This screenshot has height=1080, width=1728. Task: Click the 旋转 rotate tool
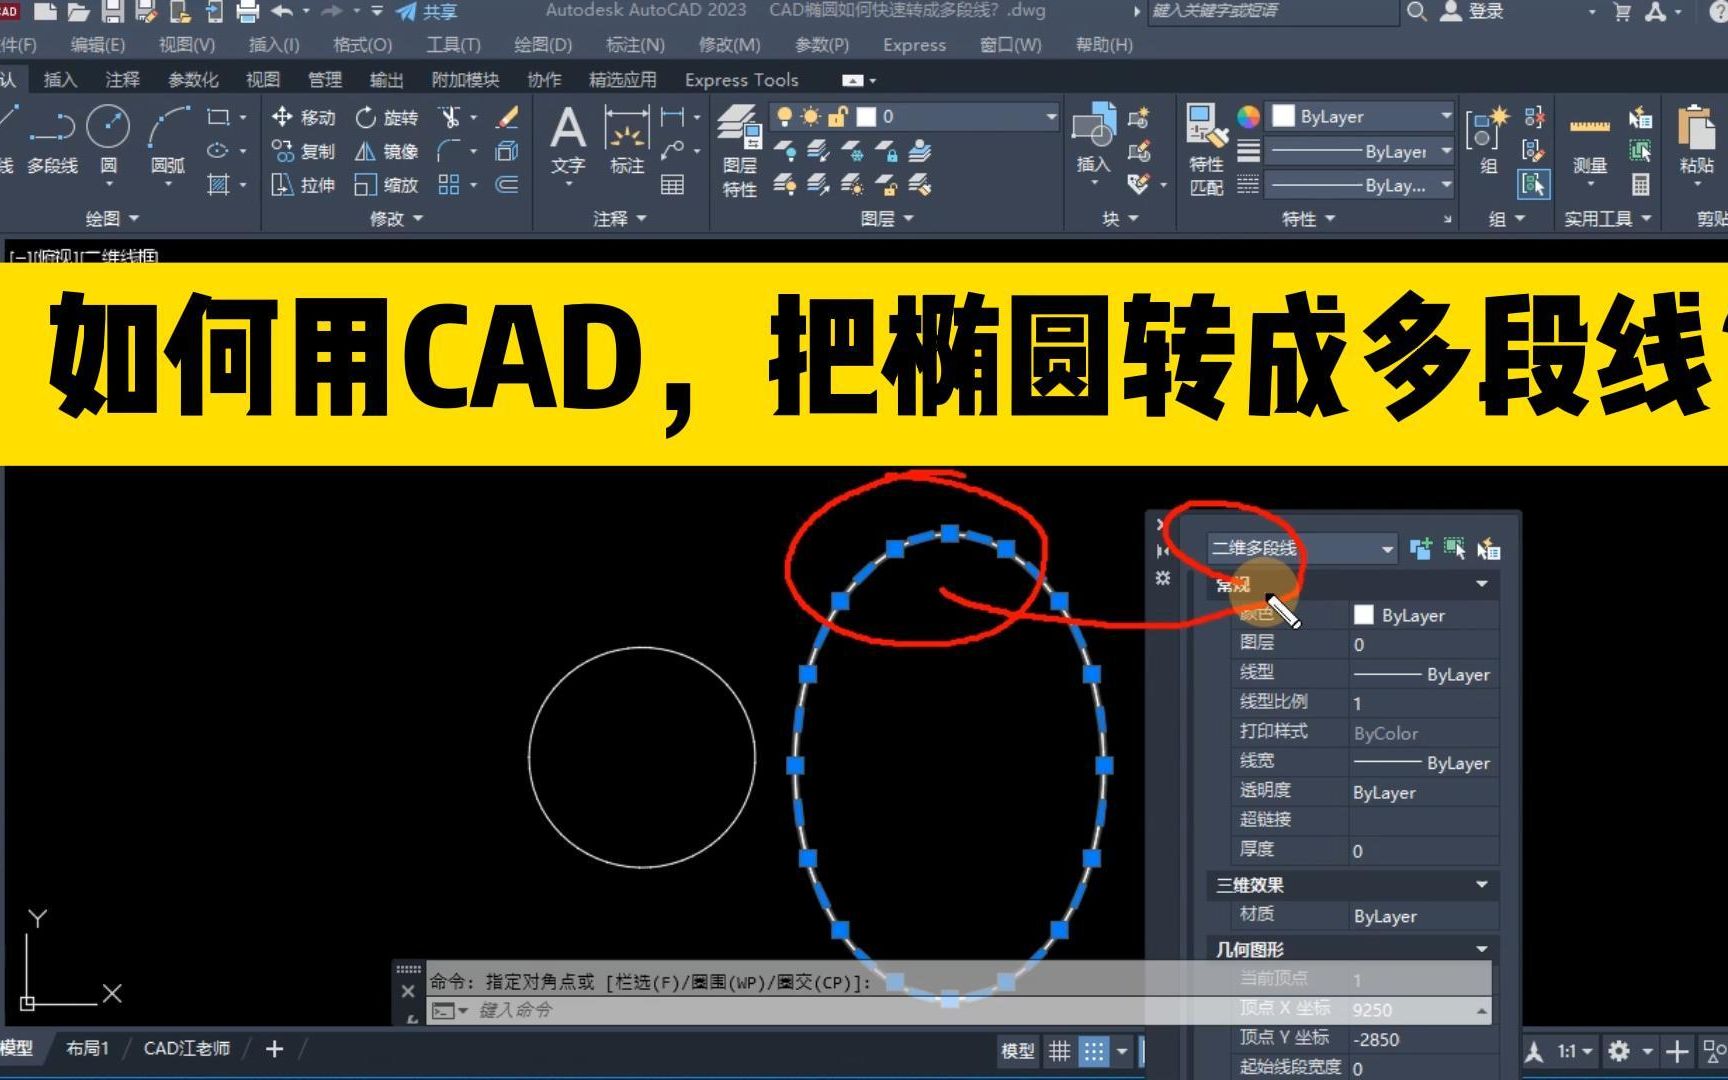point(386,117)
